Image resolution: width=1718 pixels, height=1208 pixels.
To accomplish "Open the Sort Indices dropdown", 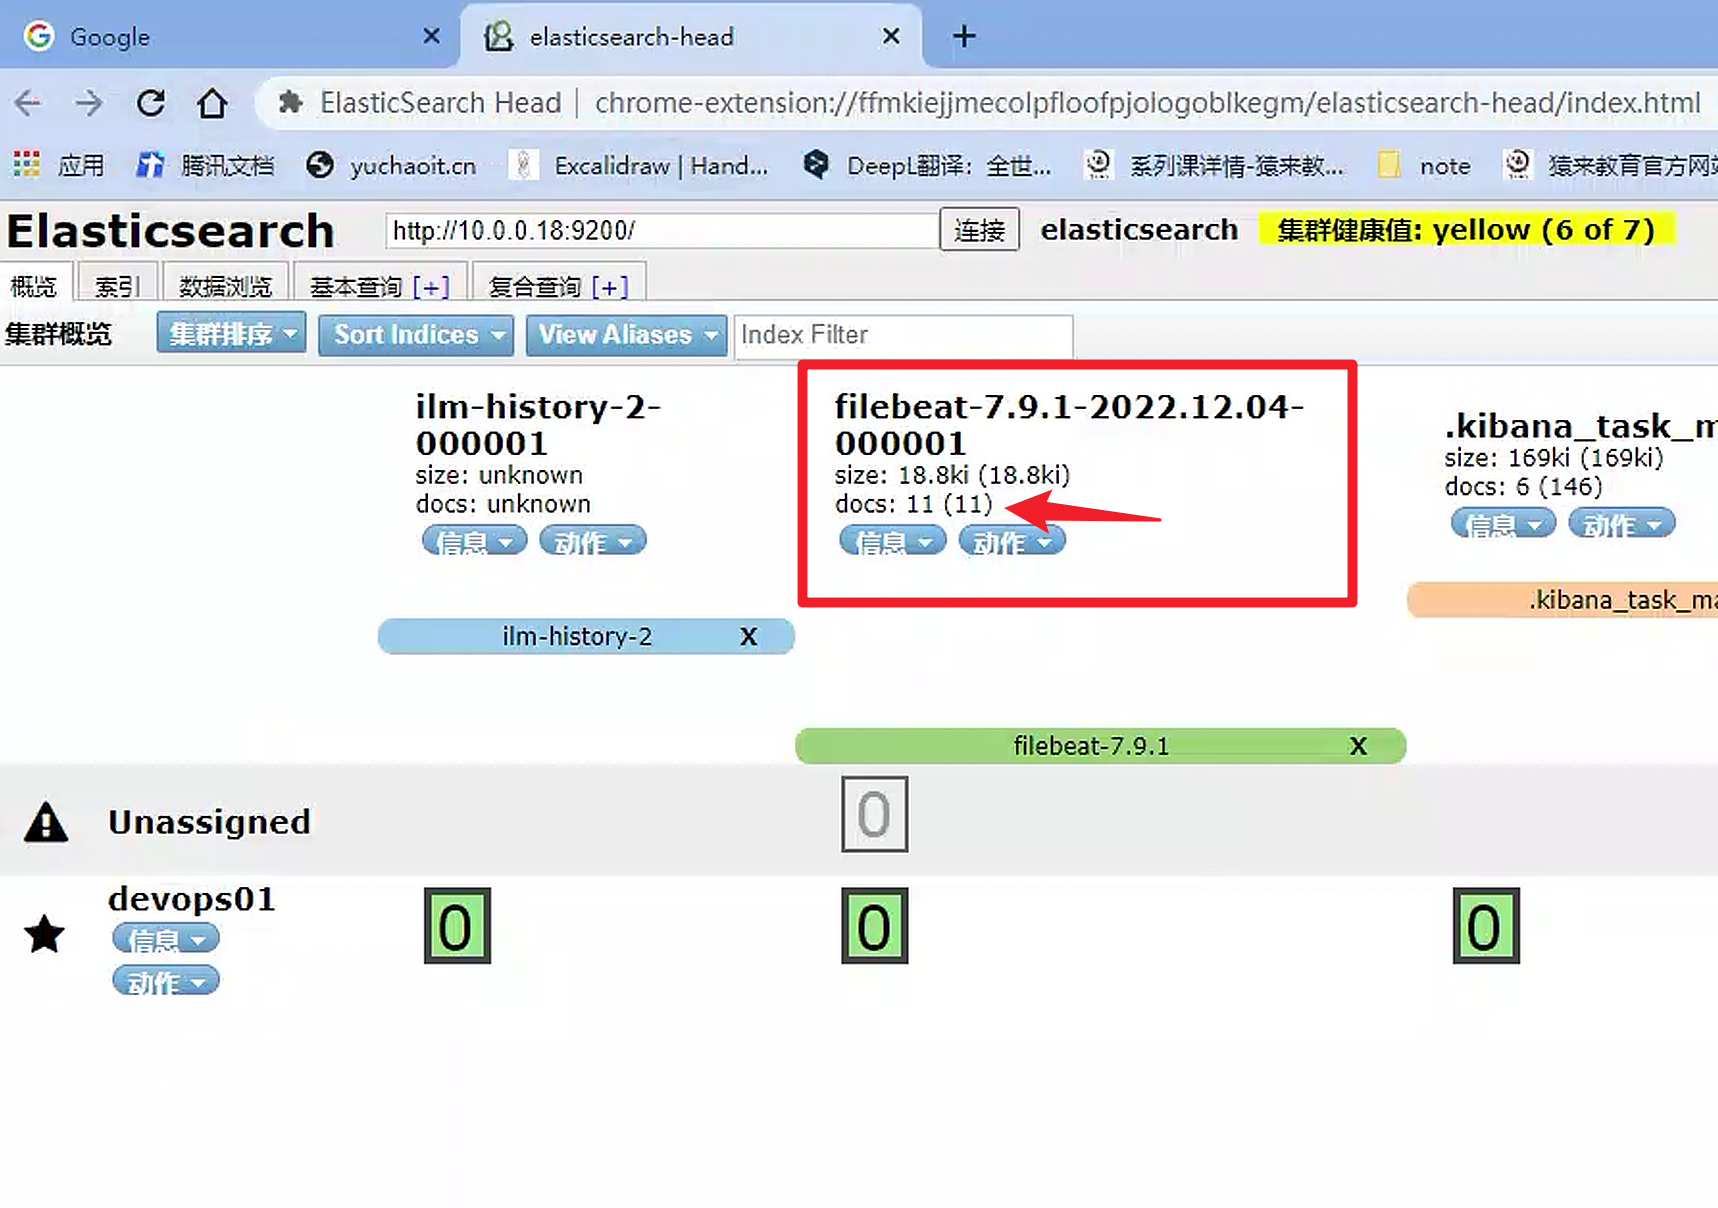I will (416, 335).
